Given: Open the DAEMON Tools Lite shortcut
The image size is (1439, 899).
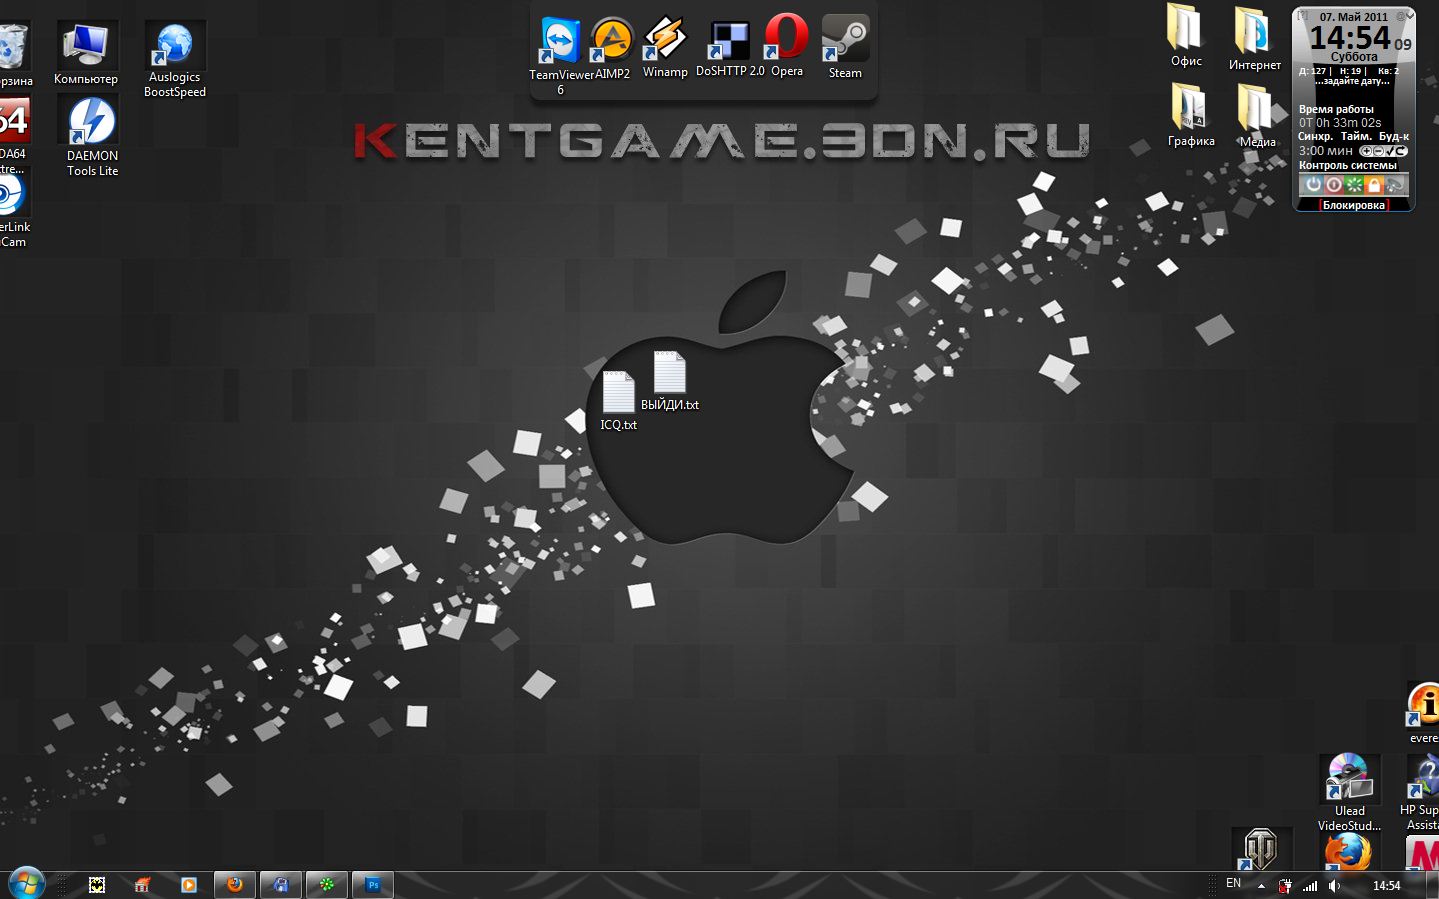Looking at the screenshot, I should (92, 137).
